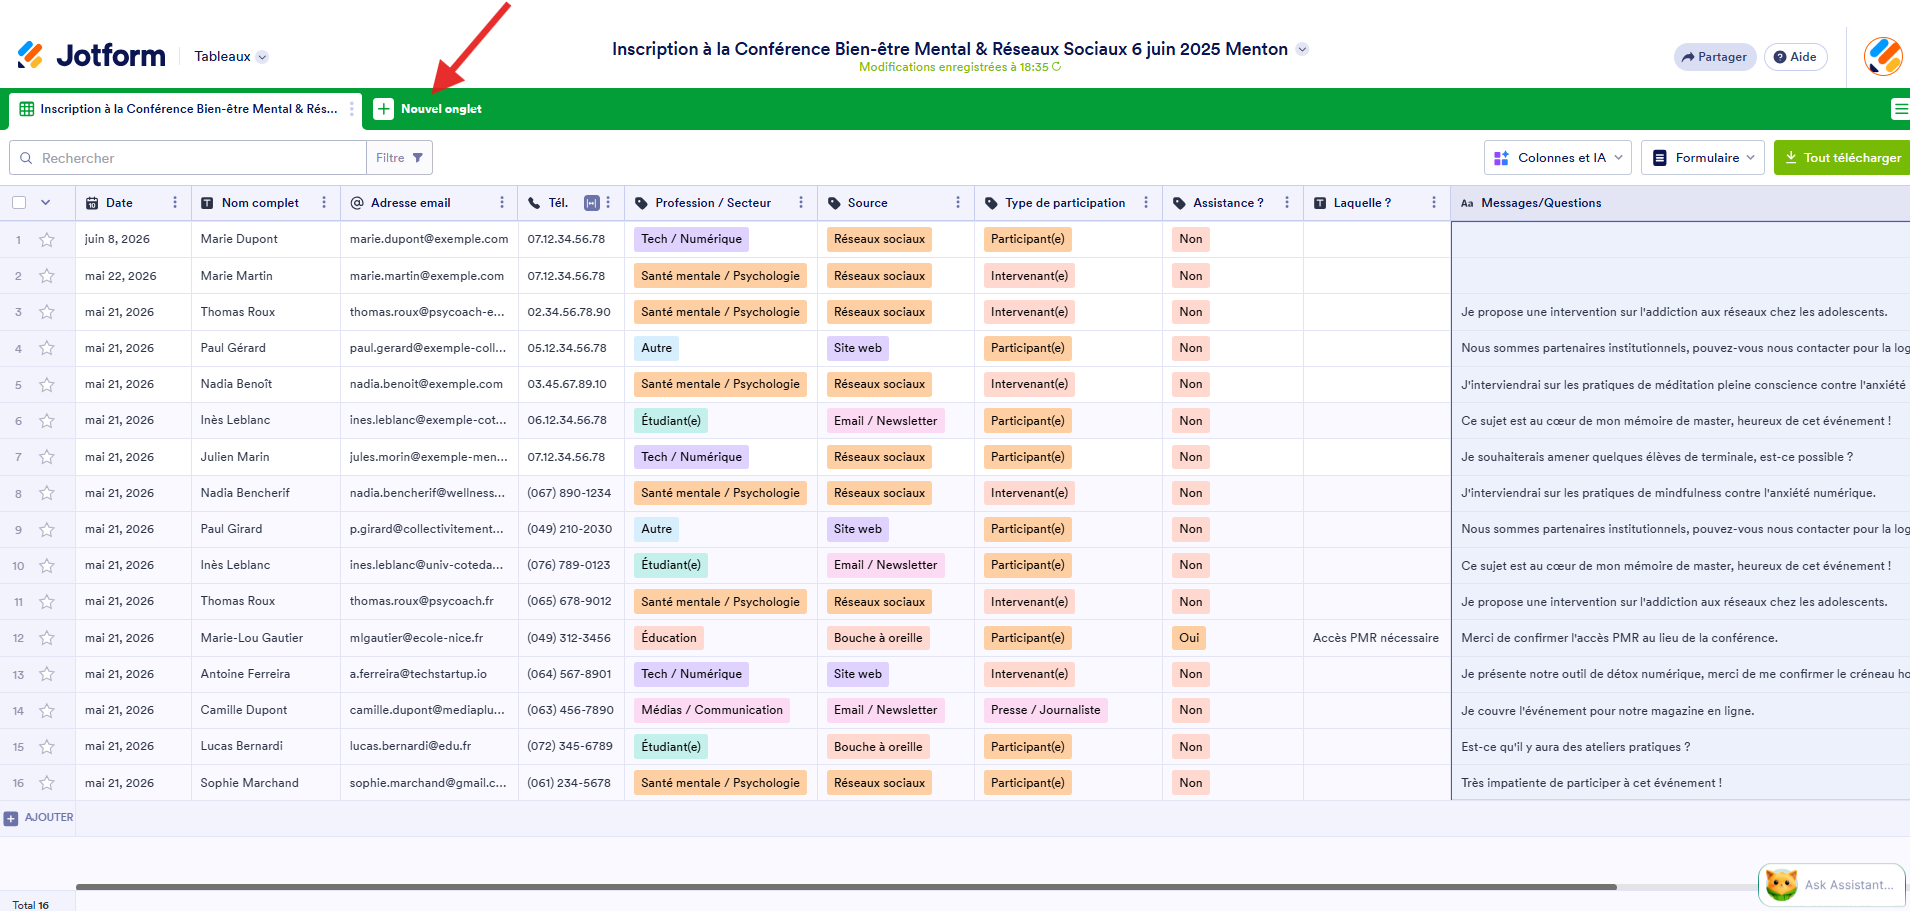Viewport: 1910px width, 911px height.
Task: Star the Marie-Lou Gautier row
Action: click(47, 638)
